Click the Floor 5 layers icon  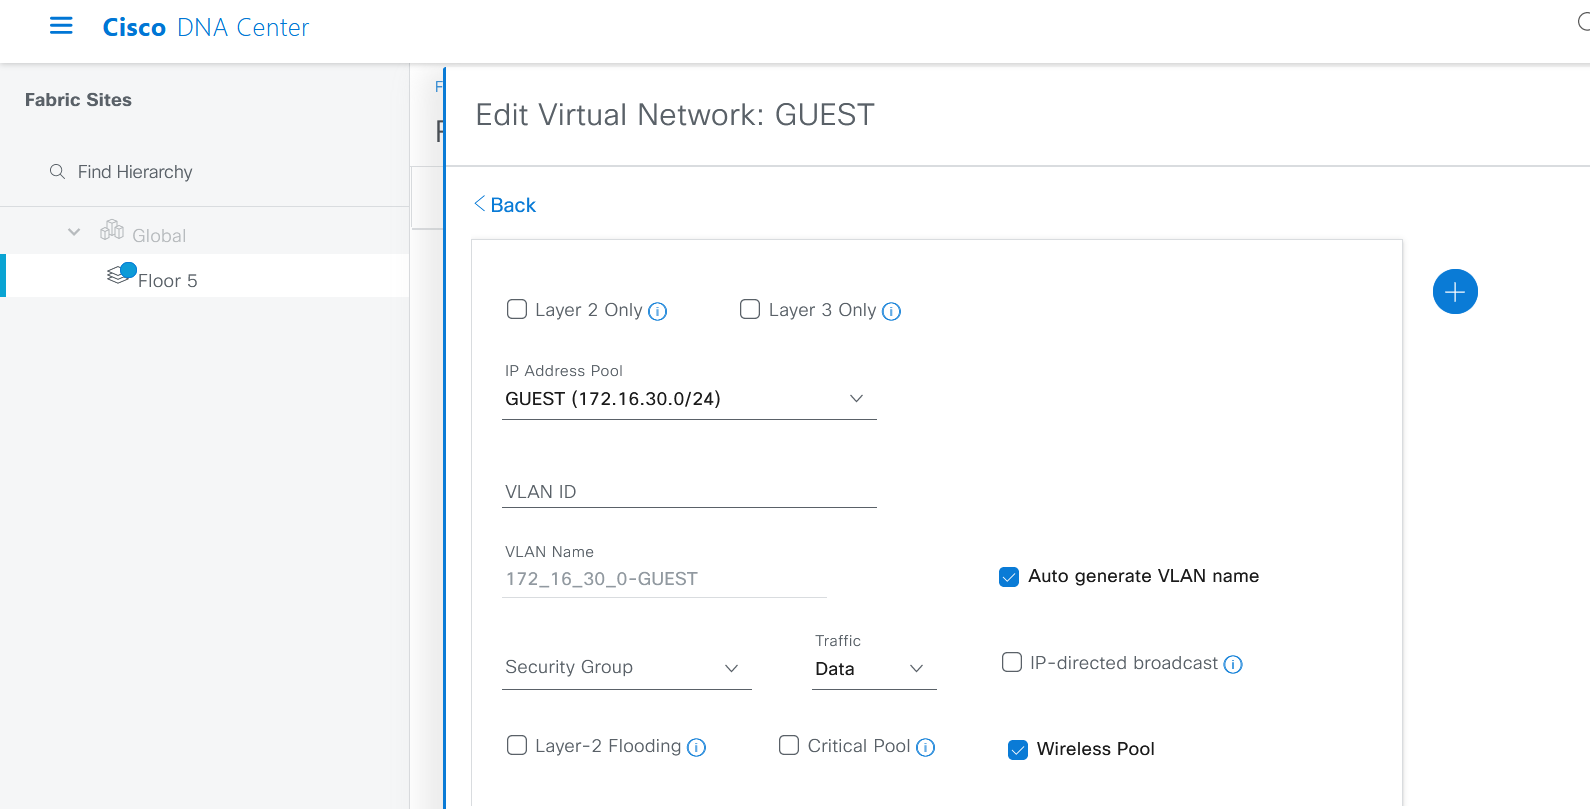tap(121, 273)
